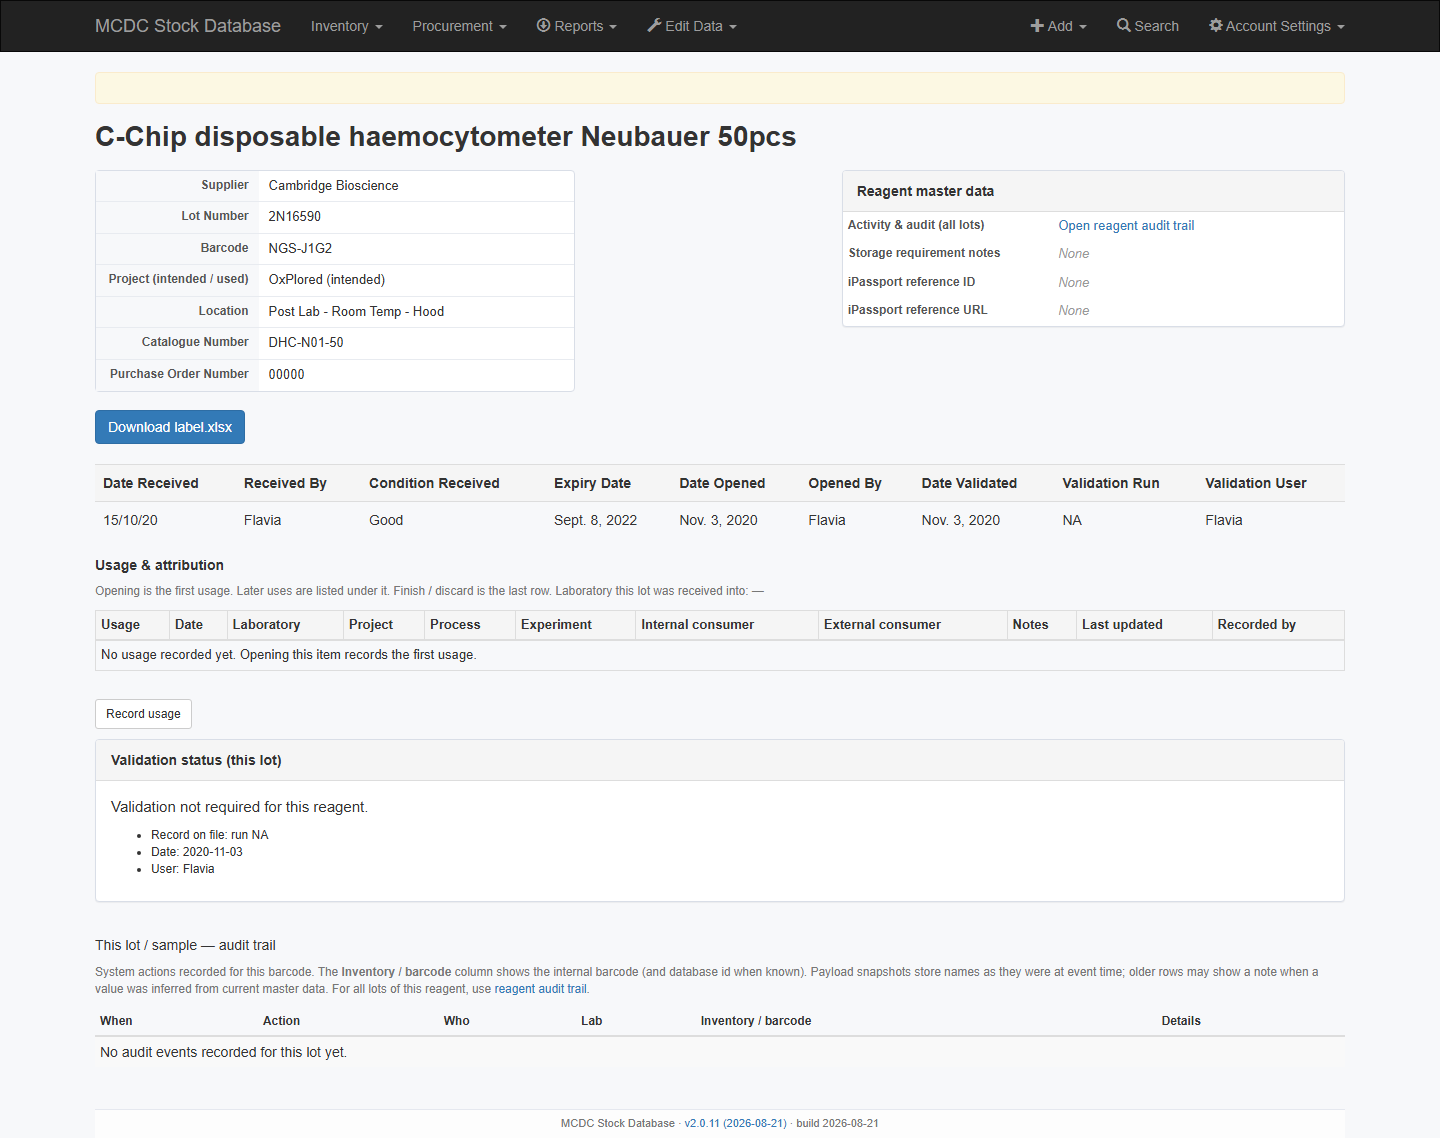Click the Condition Received value Good
The width and height of the screenshot is (1440, 1138).
386,520
